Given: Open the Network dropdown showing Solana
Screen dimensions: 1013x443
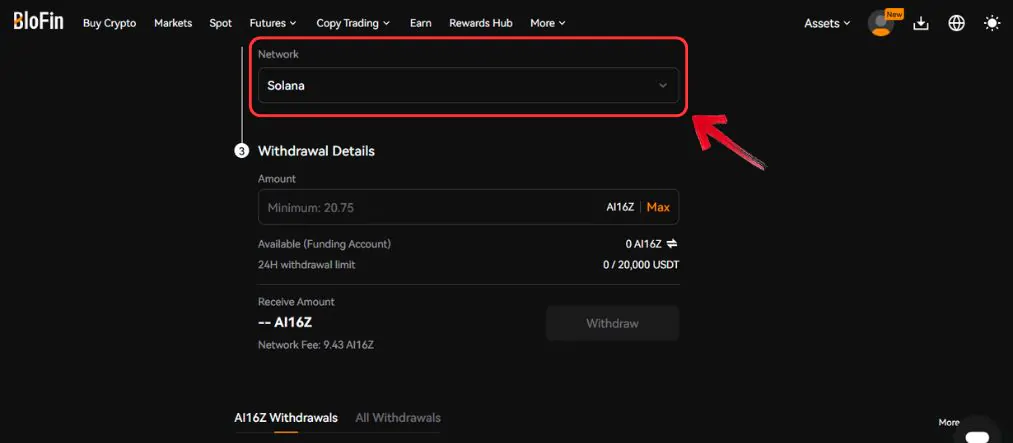Looking at the screenshot, I should click(x=468, y=85).
